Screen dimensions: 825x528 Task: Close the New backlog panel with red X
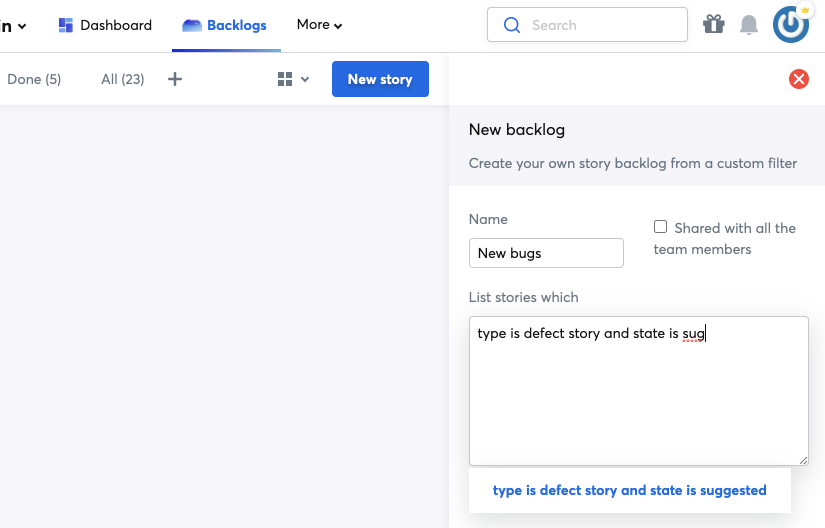coord(799,79)
